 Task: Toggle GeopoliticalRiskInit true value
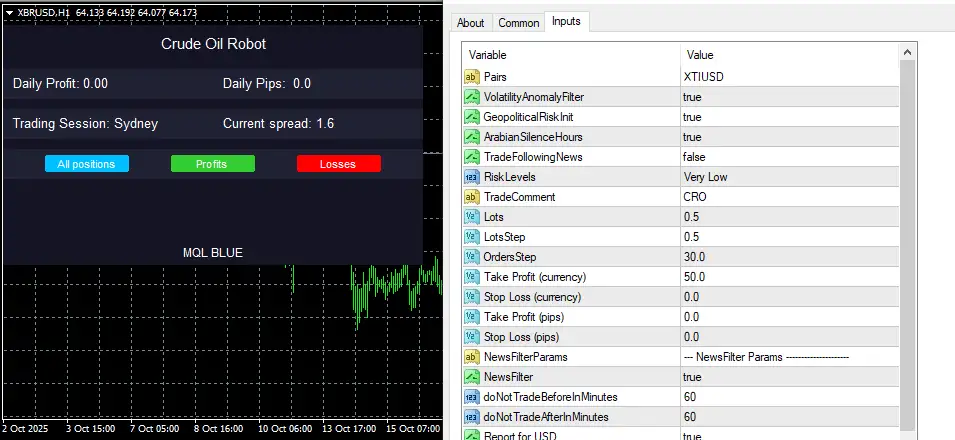pyautogui.click(x=692, y=117)
